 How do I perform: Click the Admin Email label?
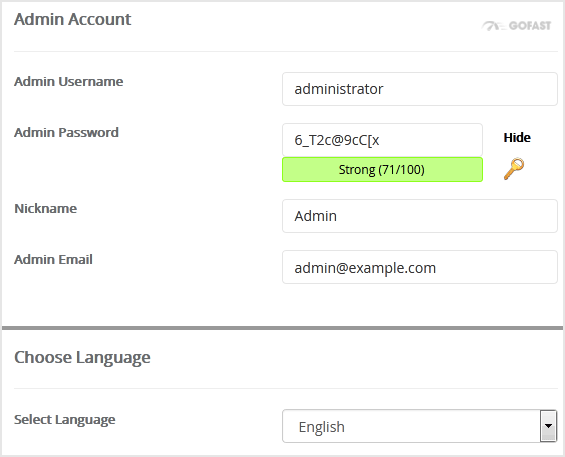coord(53,259)
